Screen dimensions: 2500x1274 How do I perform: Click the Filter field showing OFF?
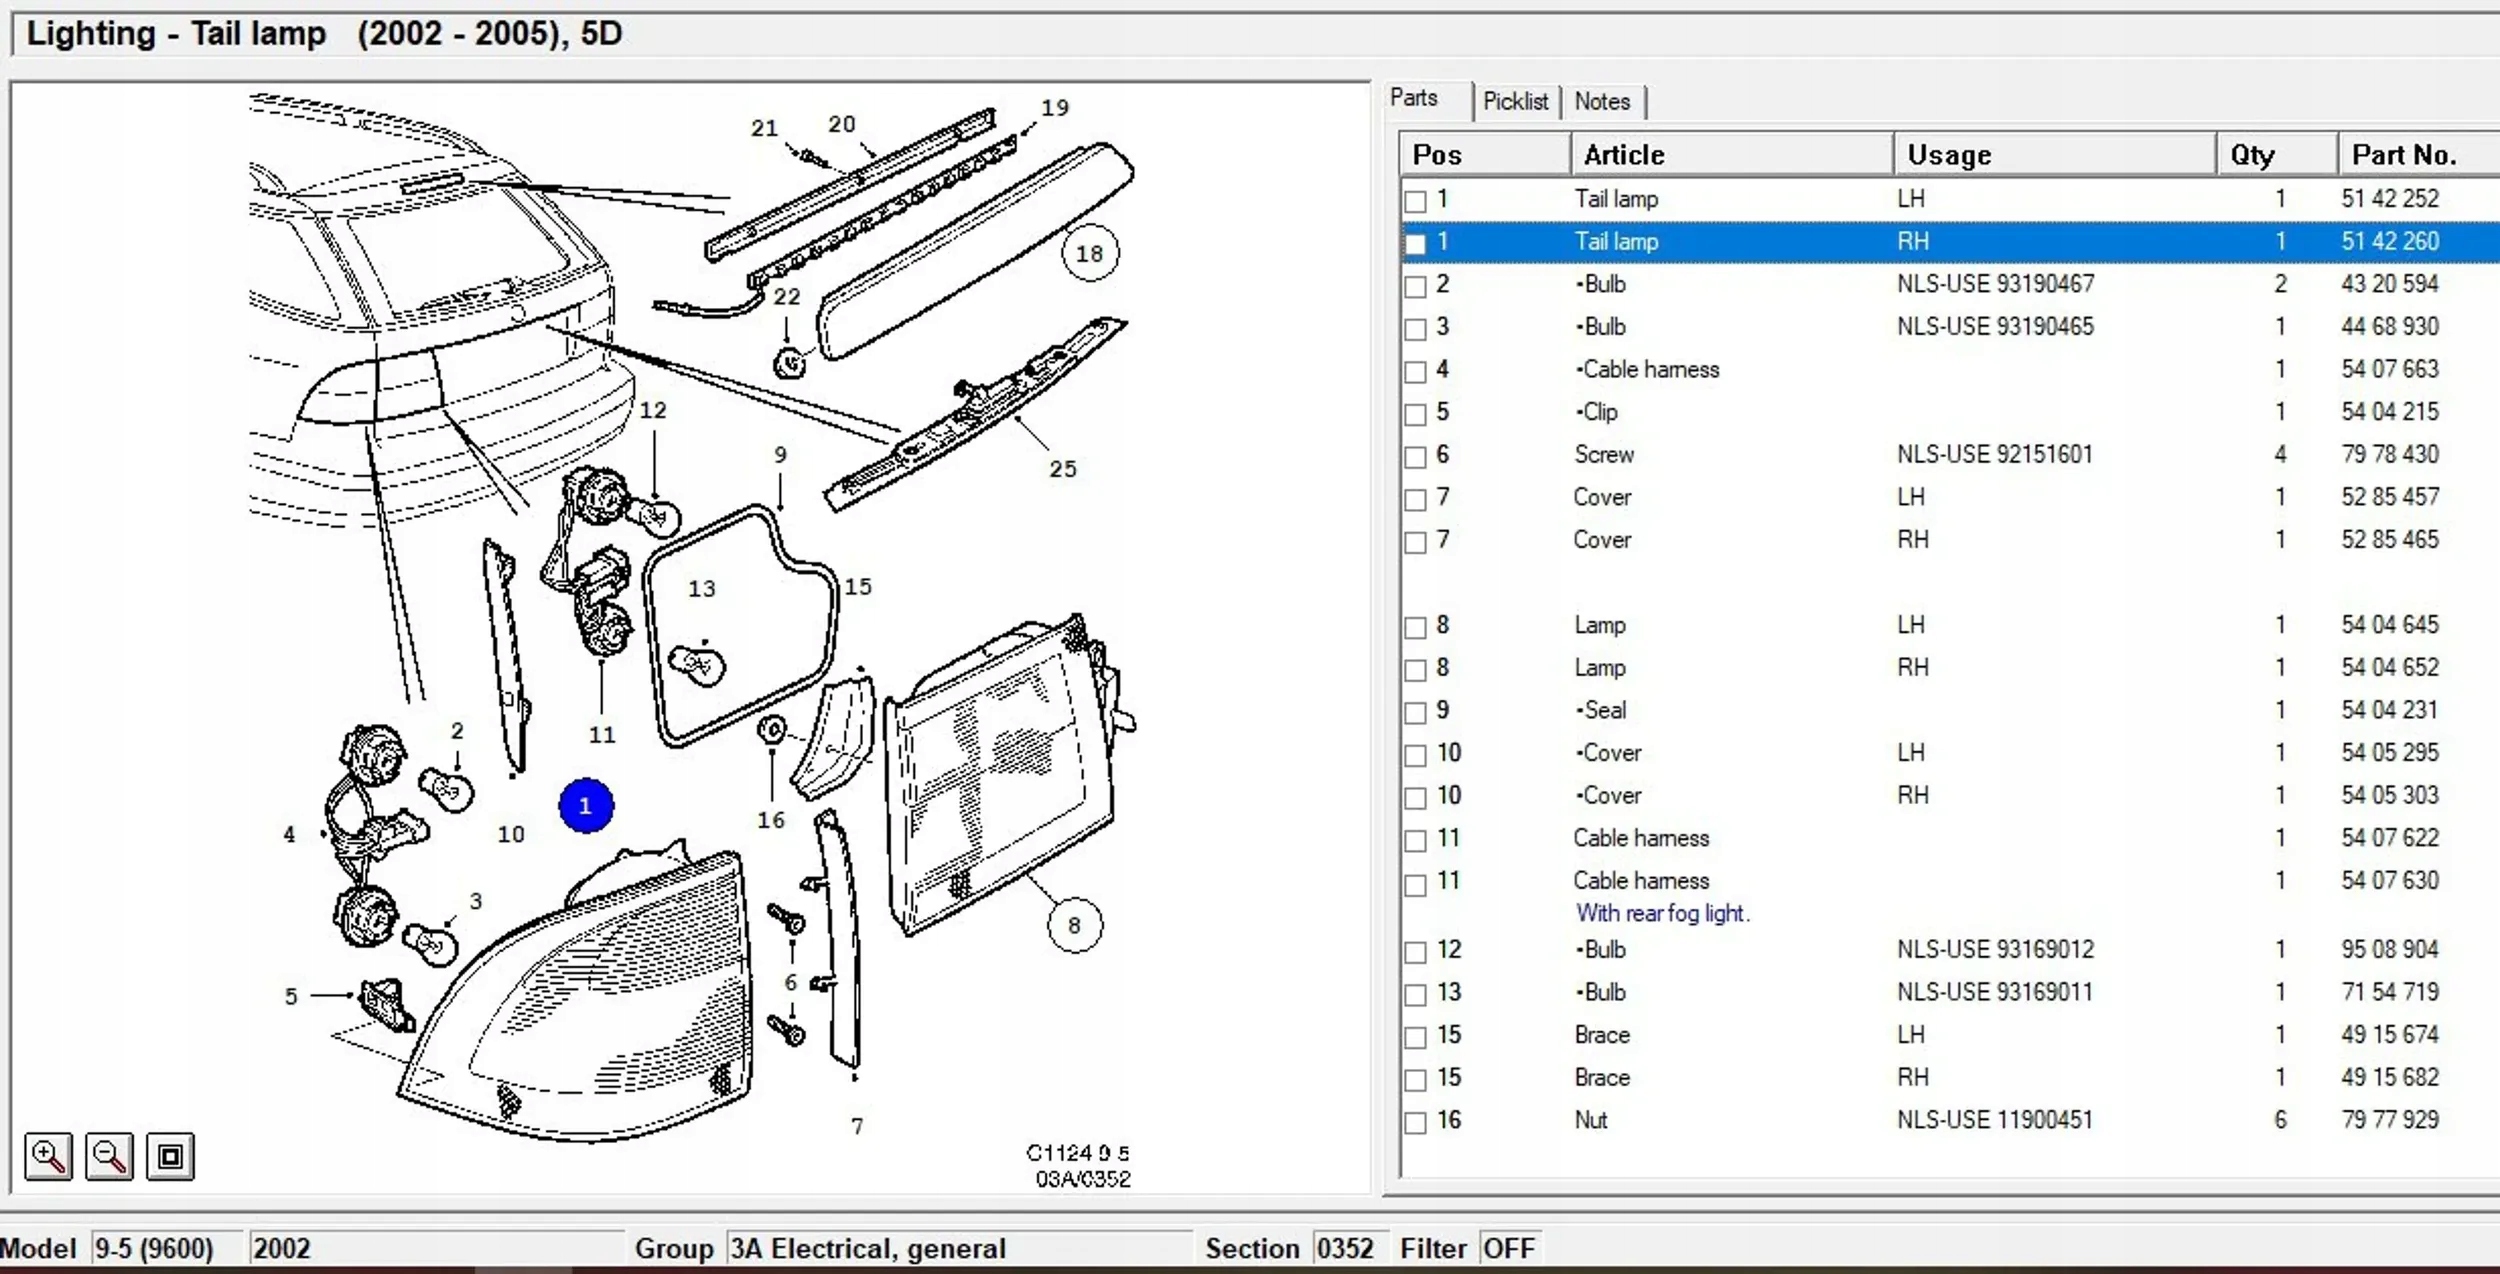(x=1509, y=1248)
